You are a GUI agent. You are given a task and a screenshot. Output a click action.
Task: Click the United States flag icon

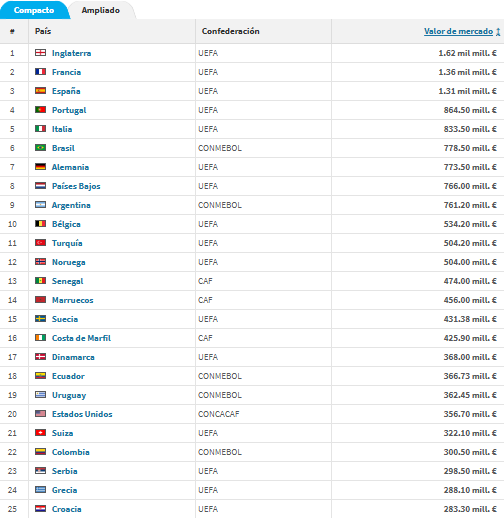pos(40,414)
